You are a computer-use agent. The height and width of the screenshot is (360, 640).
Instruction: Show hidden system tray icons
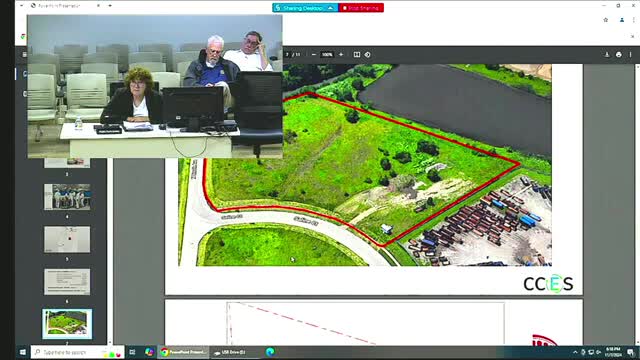(x=575, y=352)
